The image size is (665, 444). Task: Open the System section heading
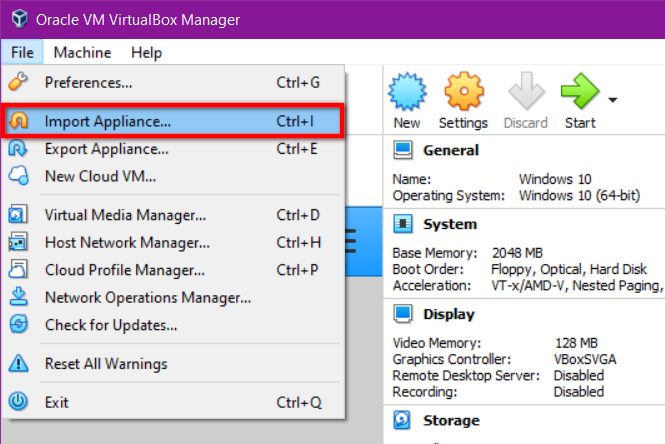[x=450, y=224]
